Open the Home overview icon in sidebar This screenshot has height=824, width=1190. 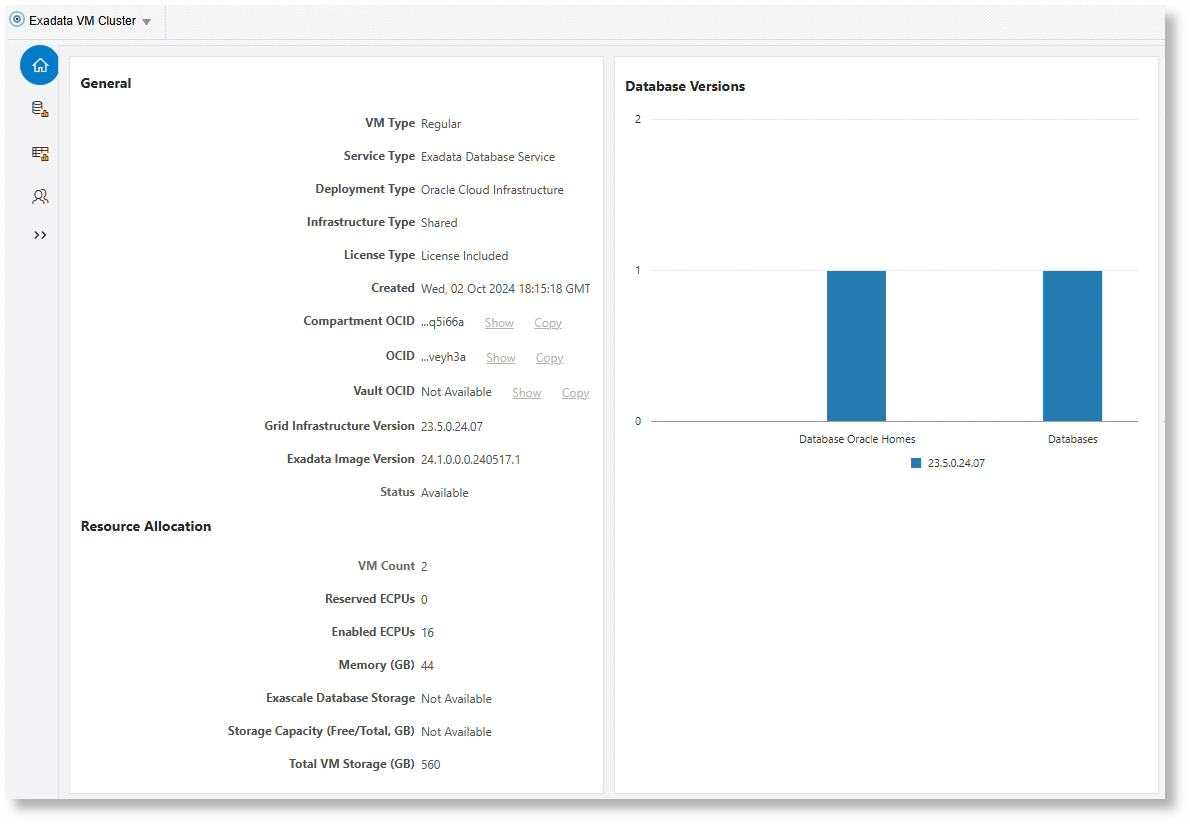pyautogui.click(x=39, y=65)
